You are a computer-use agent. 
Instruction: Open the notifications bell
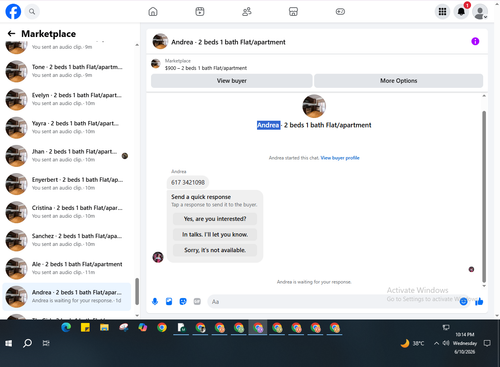pos(461,12)
